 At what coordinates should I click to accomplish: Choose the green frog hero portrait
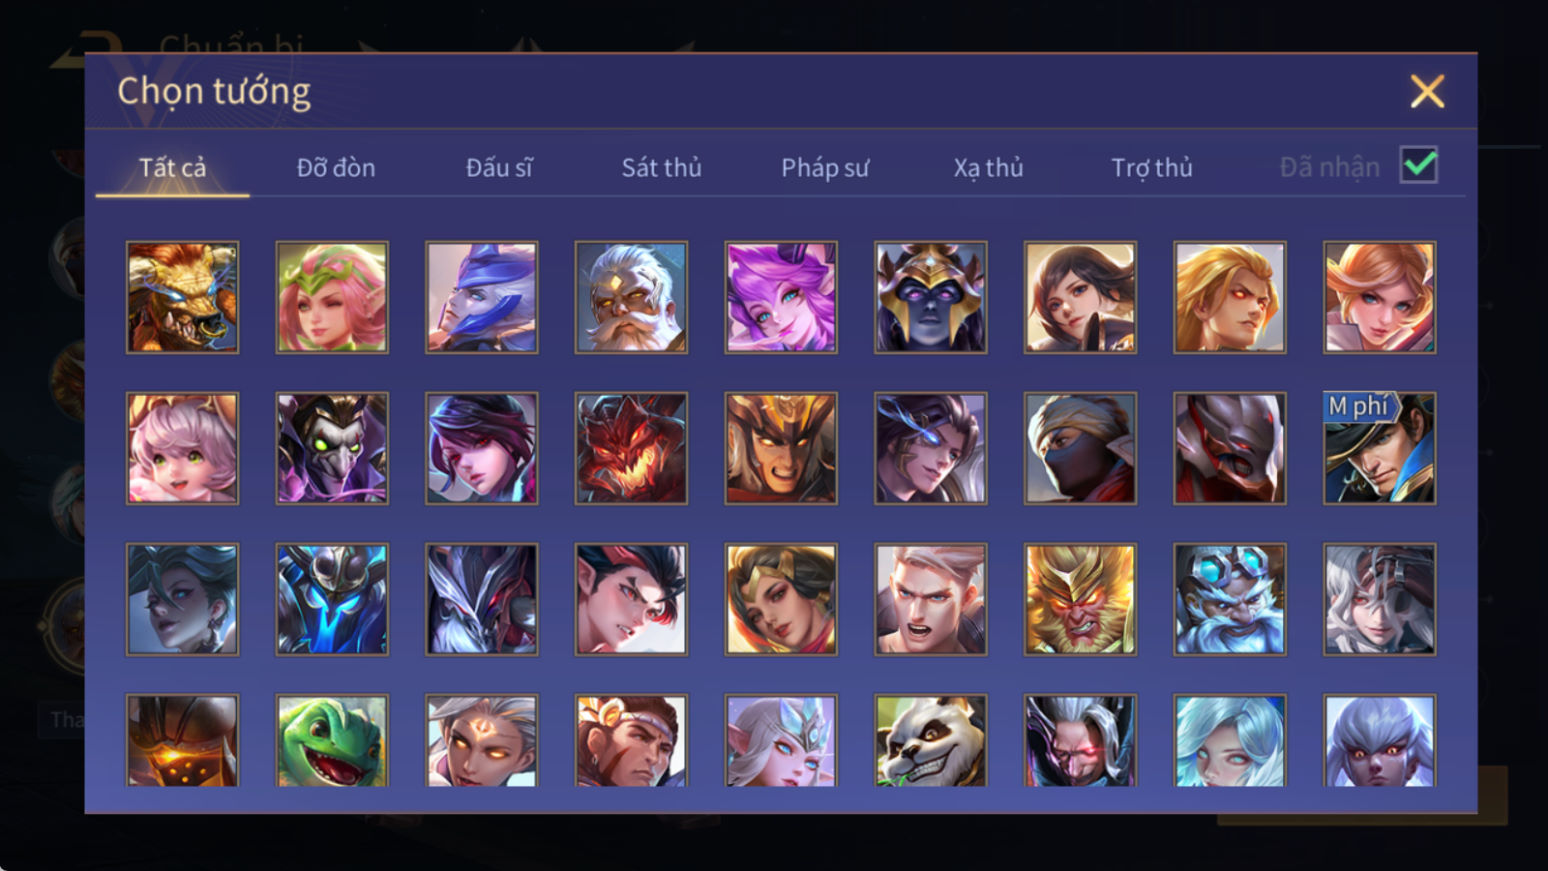[x=332, y=741]
